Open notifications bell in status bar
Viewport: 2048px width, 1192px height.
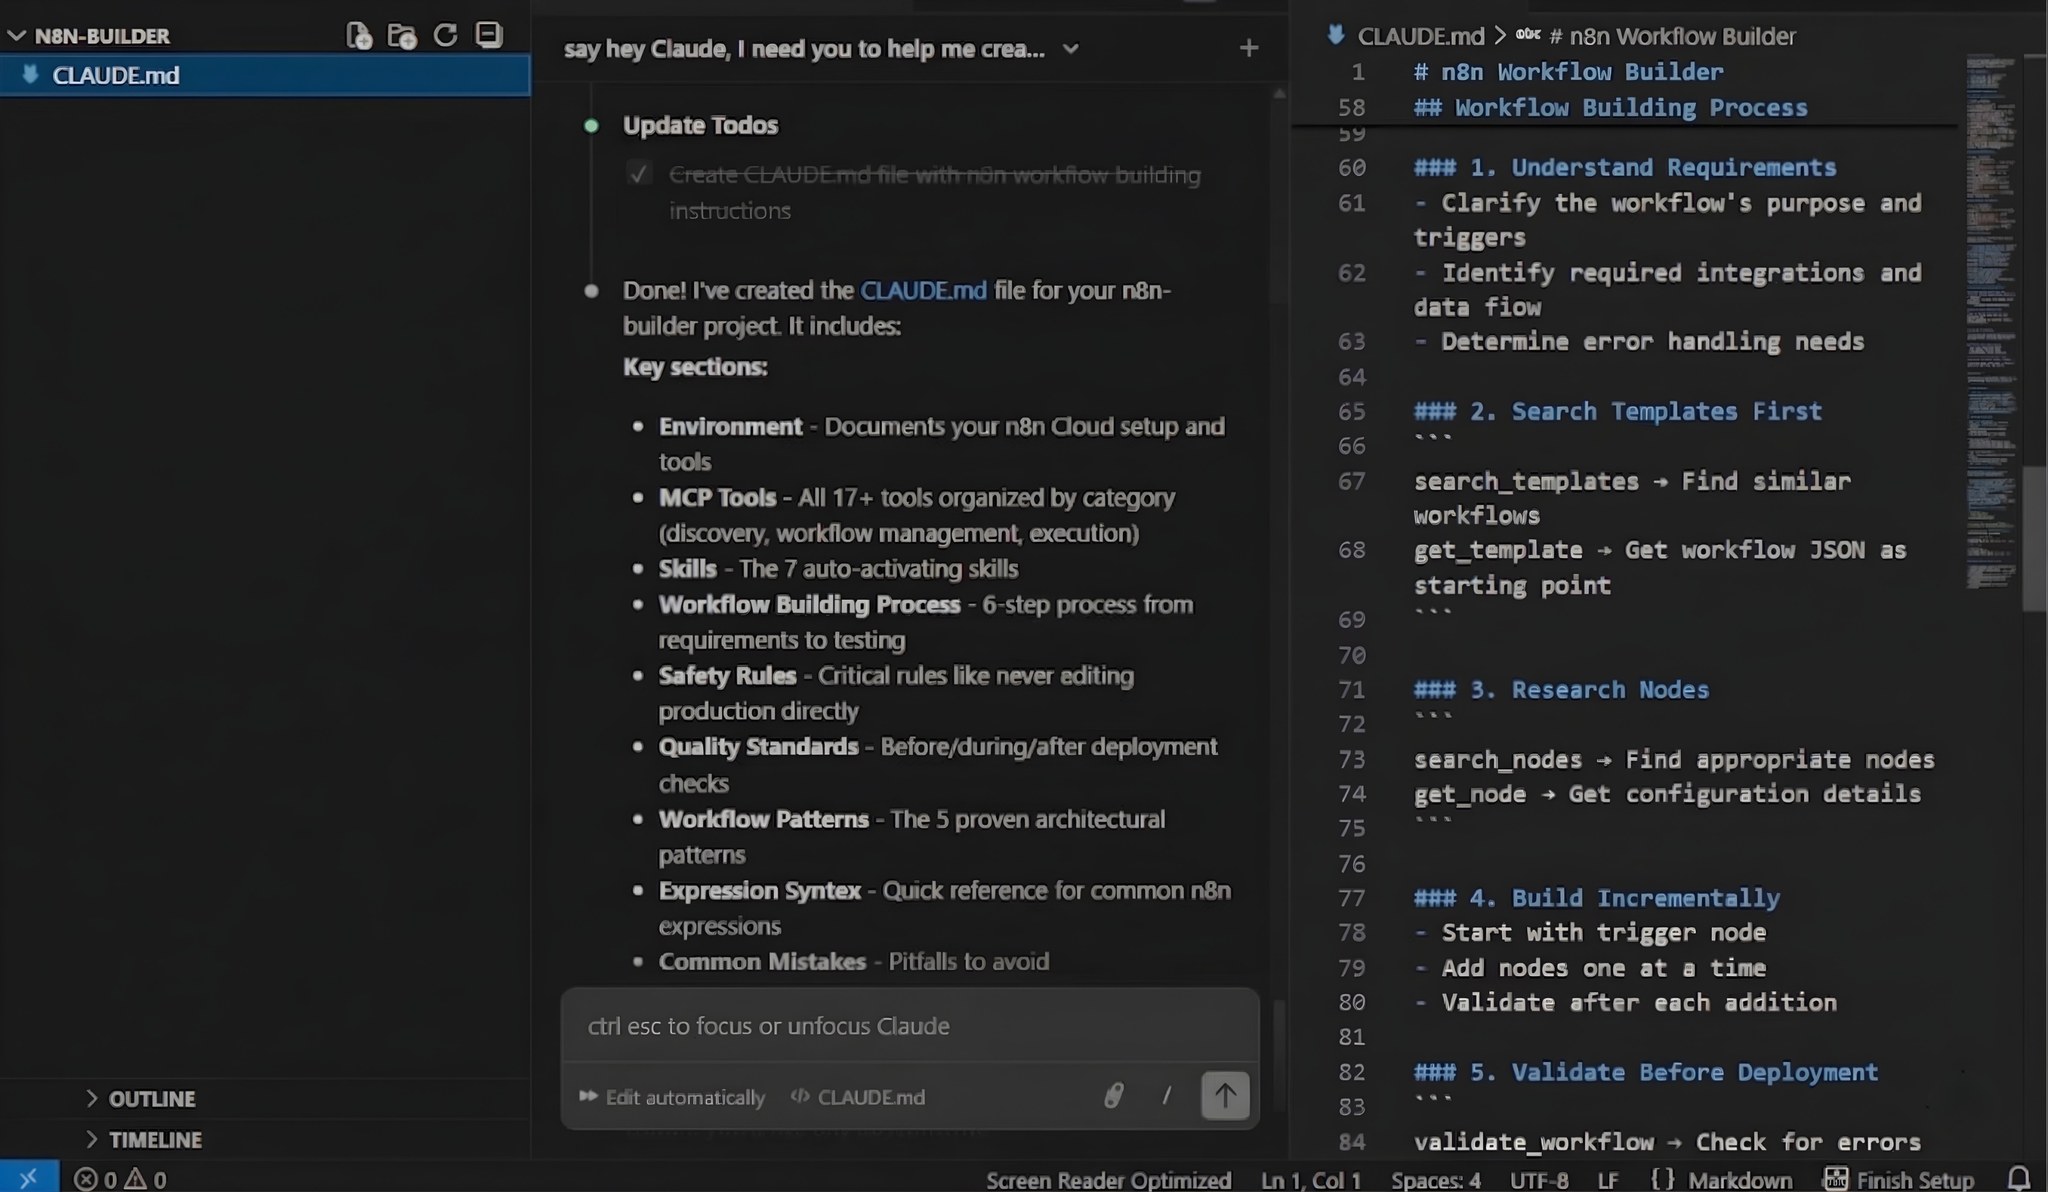(2019, 1178)
